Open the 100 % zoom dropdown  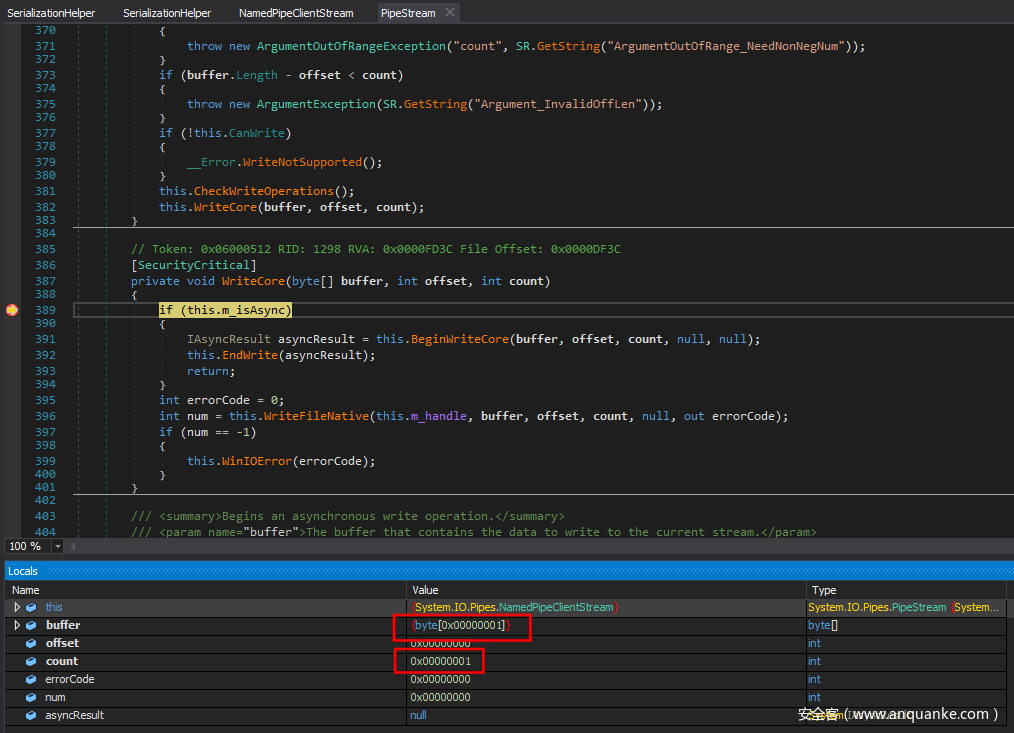coord(57,546)
